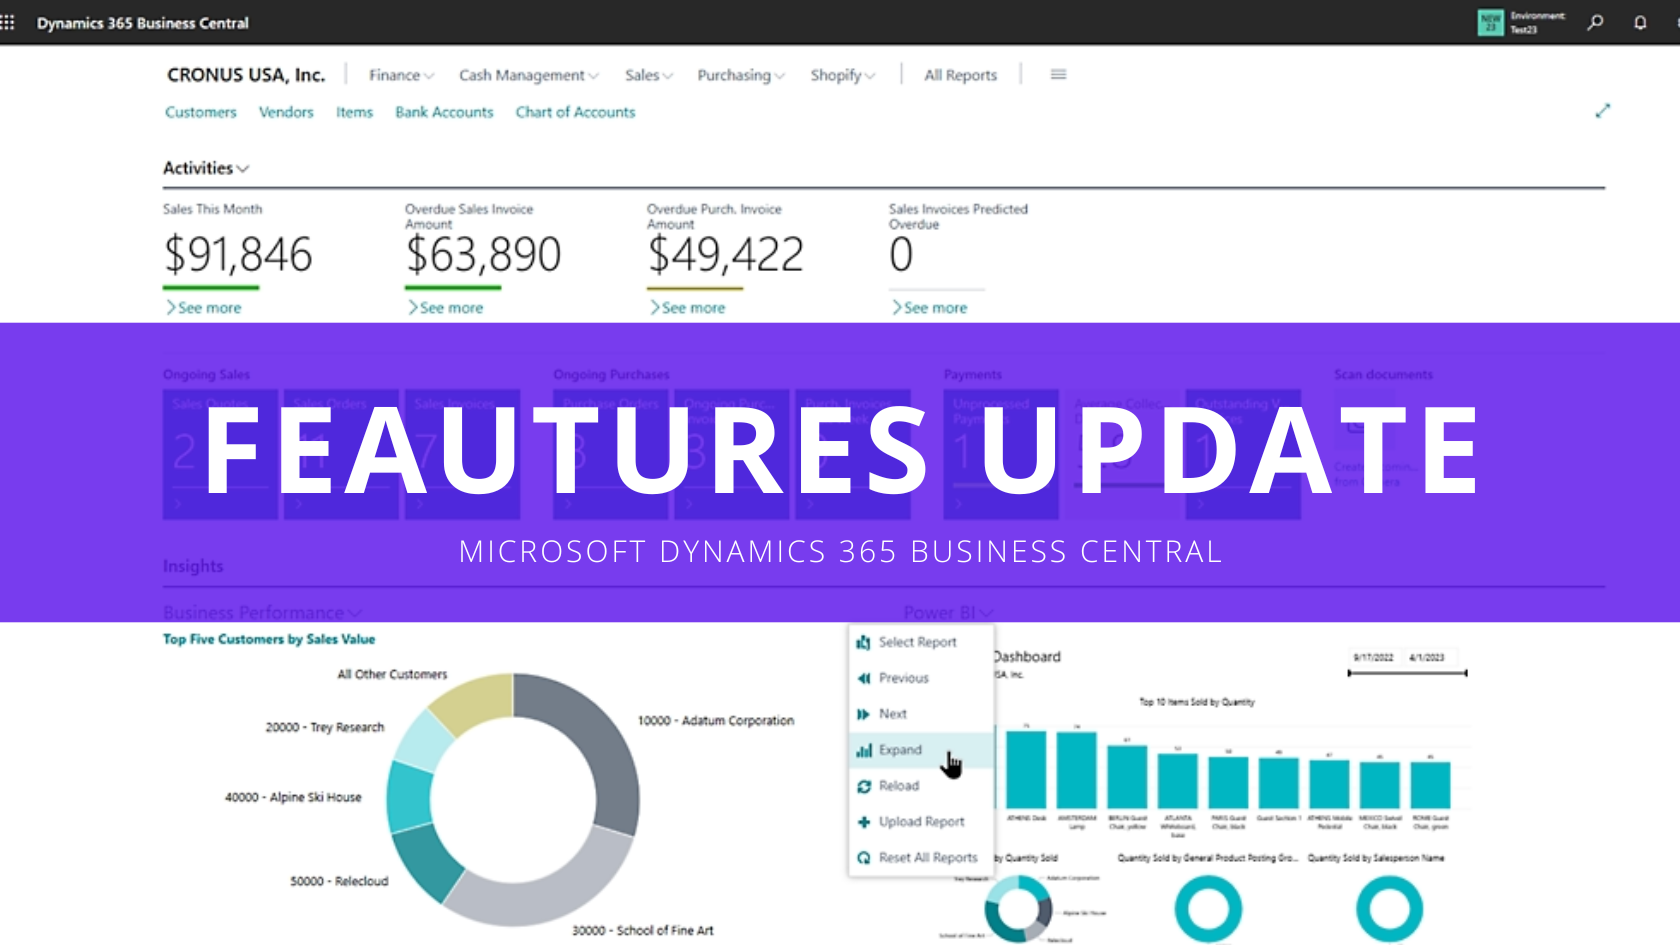1680x945 pixels.
Task: Click the Reload refresh icon
Action: 864,786
